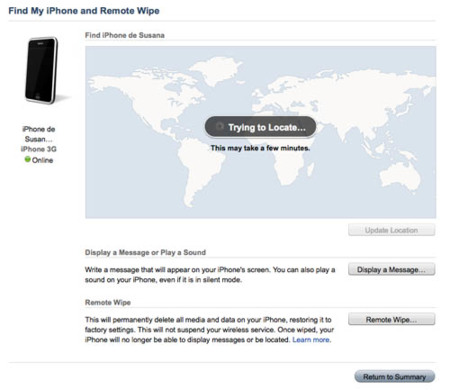Click the Online status text
Viewport: 450px width, 390px height.
click(x=42, y=160)
